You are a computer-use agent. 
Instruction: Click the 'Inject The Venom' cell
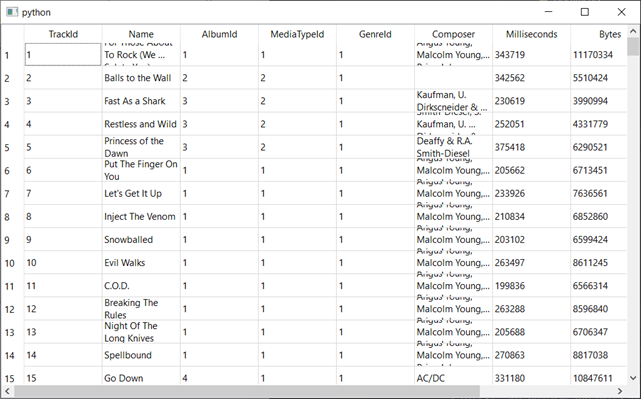(x=141, y=216)
